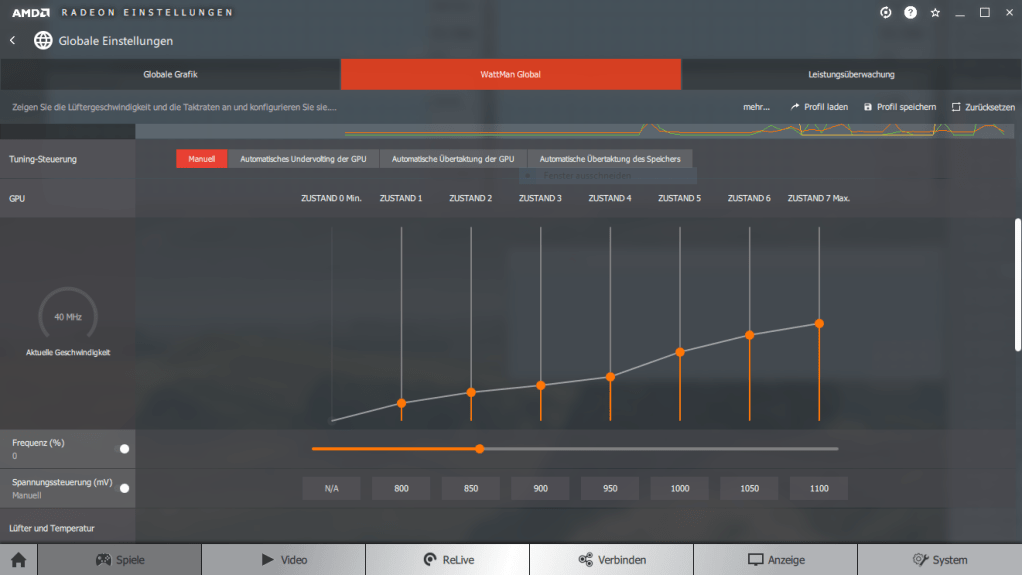Toggle the Frequenz (%) switch
The image size is (1022, 575).
pos(125,449)
